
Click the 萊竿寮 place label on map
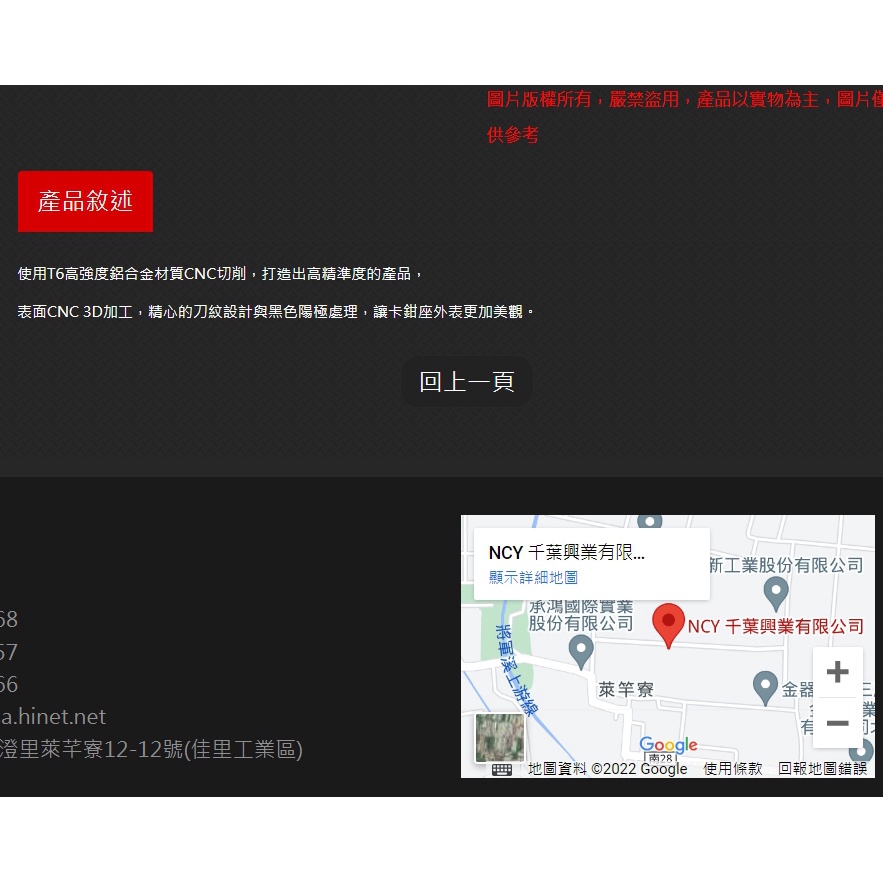[626, 689]
